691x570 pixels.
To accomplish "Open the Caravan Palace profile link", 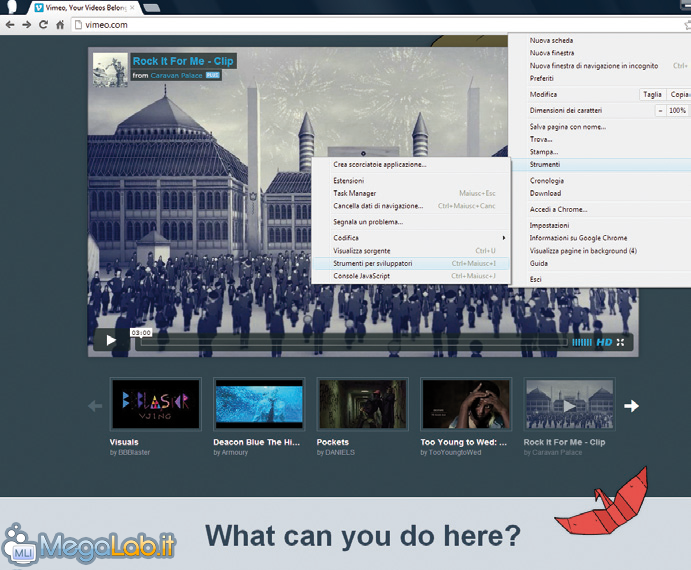I will (x=176, y=75).
